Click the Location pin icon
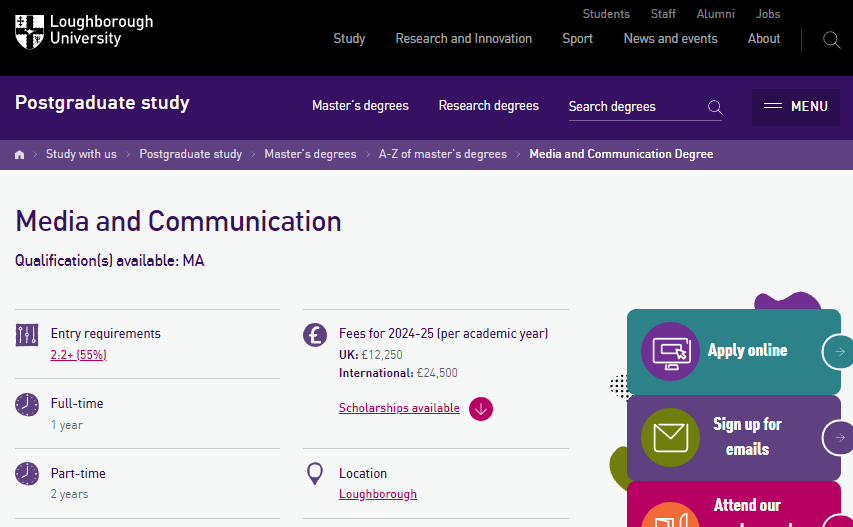This screenshot has height=527, width=853. click(x=315, y=474)
